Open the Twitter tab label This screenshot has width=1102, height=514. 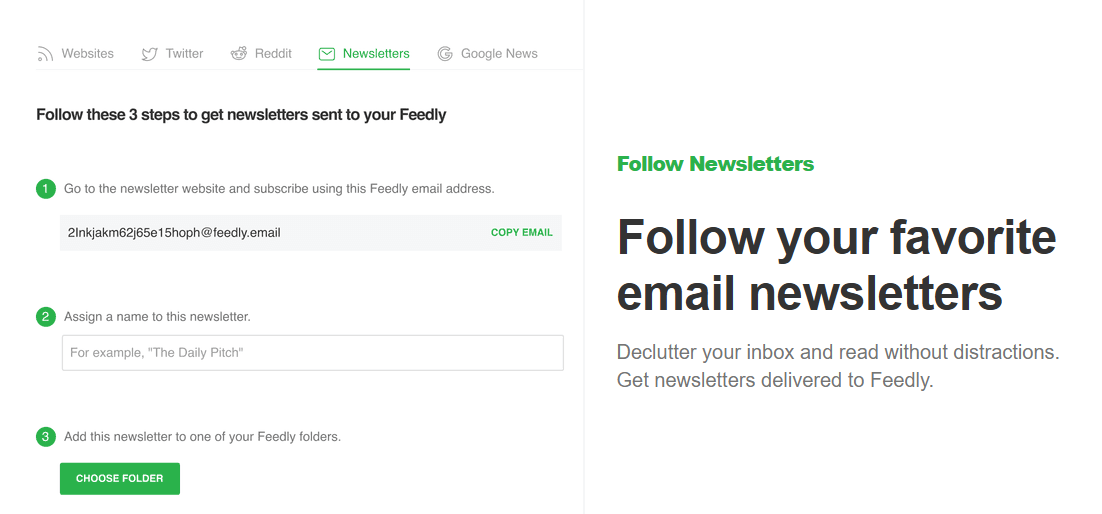point(184,54)
